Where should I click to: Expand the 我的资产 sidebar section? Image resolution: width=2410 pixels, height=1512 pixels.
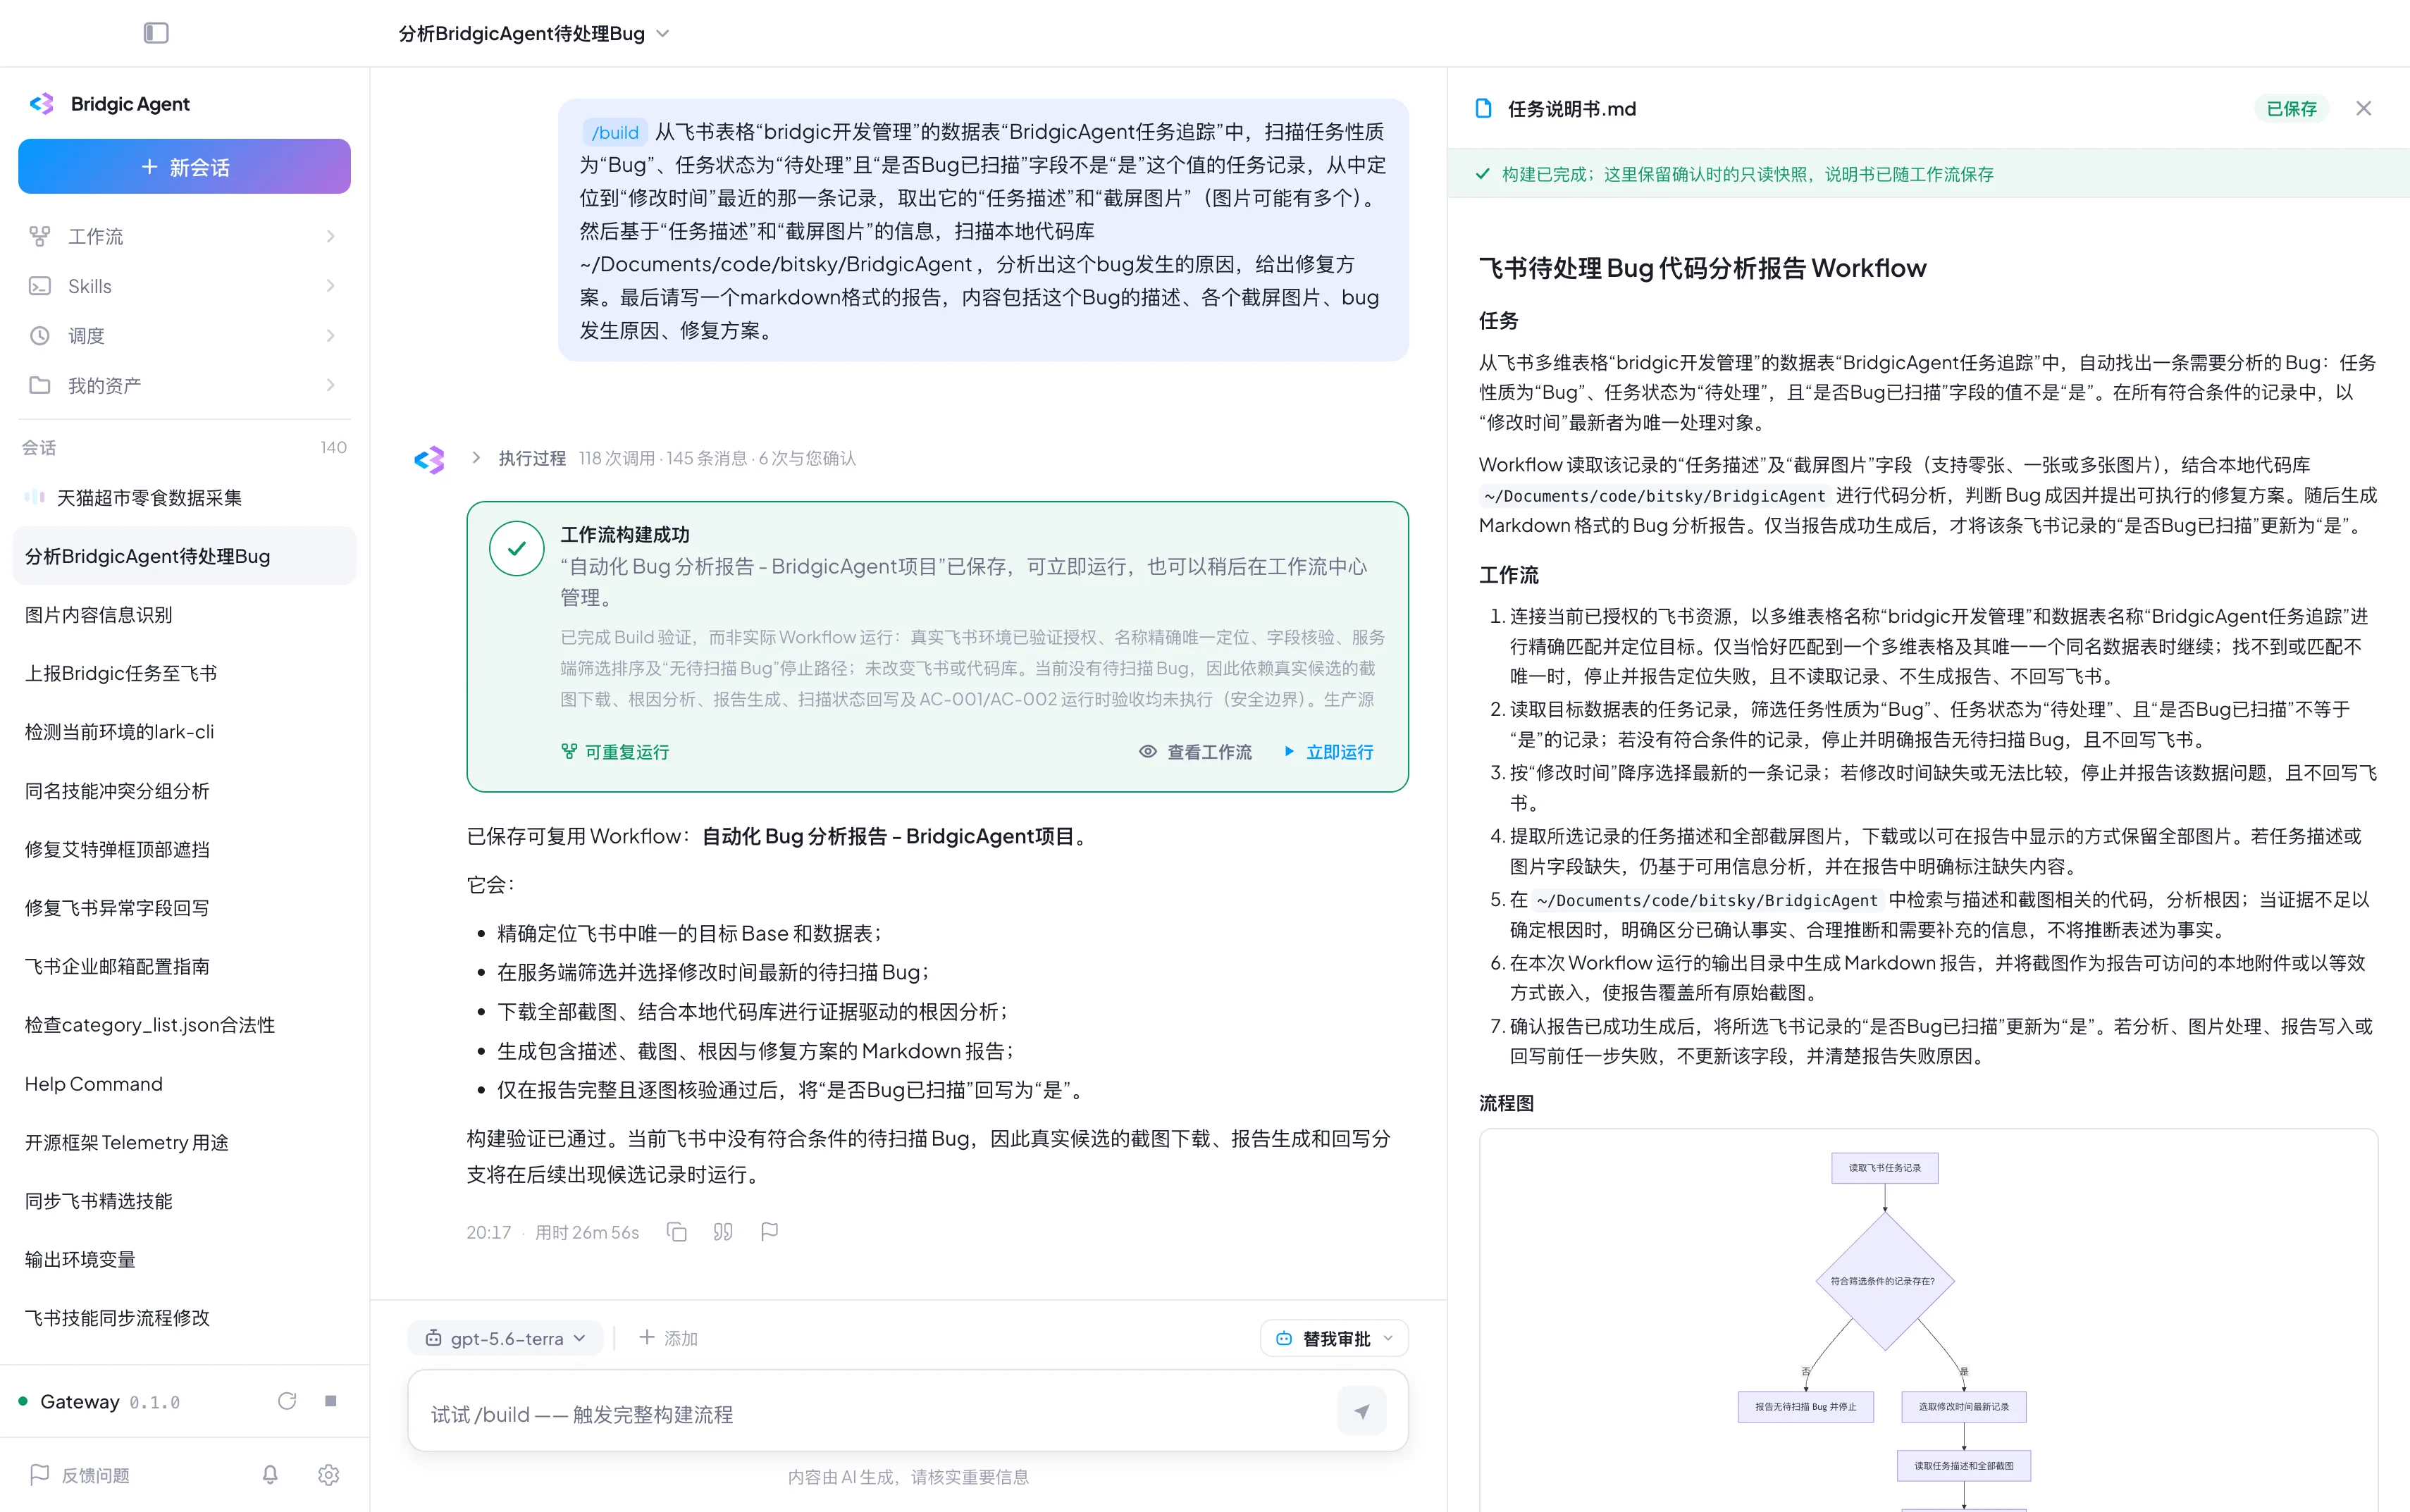tap(330, 385)
